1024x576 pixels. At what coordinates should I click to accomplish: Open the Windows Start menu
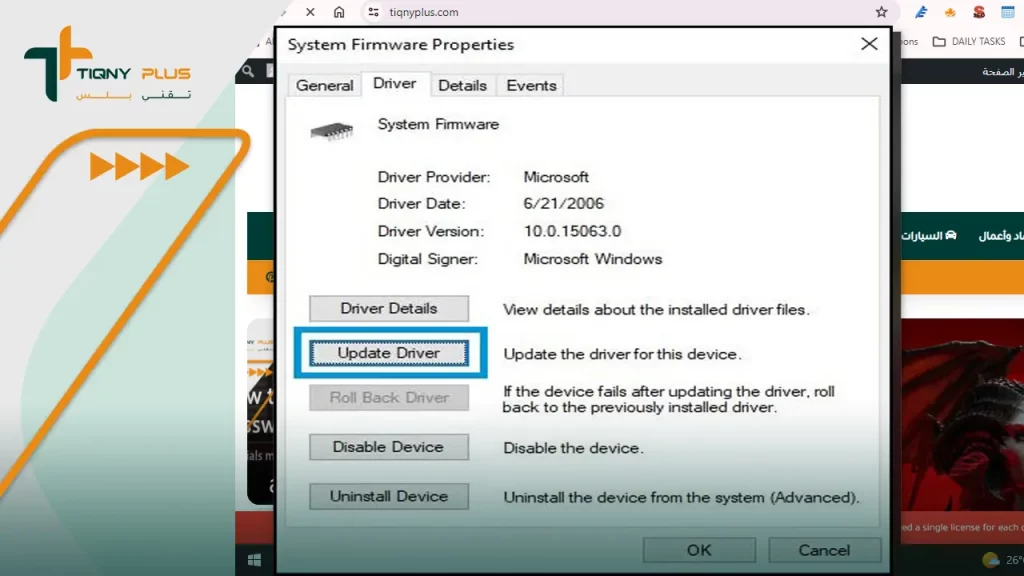point(255,558)
